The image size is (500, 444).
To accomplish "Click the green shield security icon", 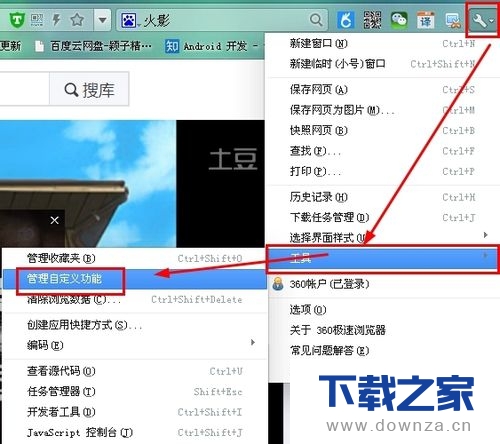I will coord(16,20).
